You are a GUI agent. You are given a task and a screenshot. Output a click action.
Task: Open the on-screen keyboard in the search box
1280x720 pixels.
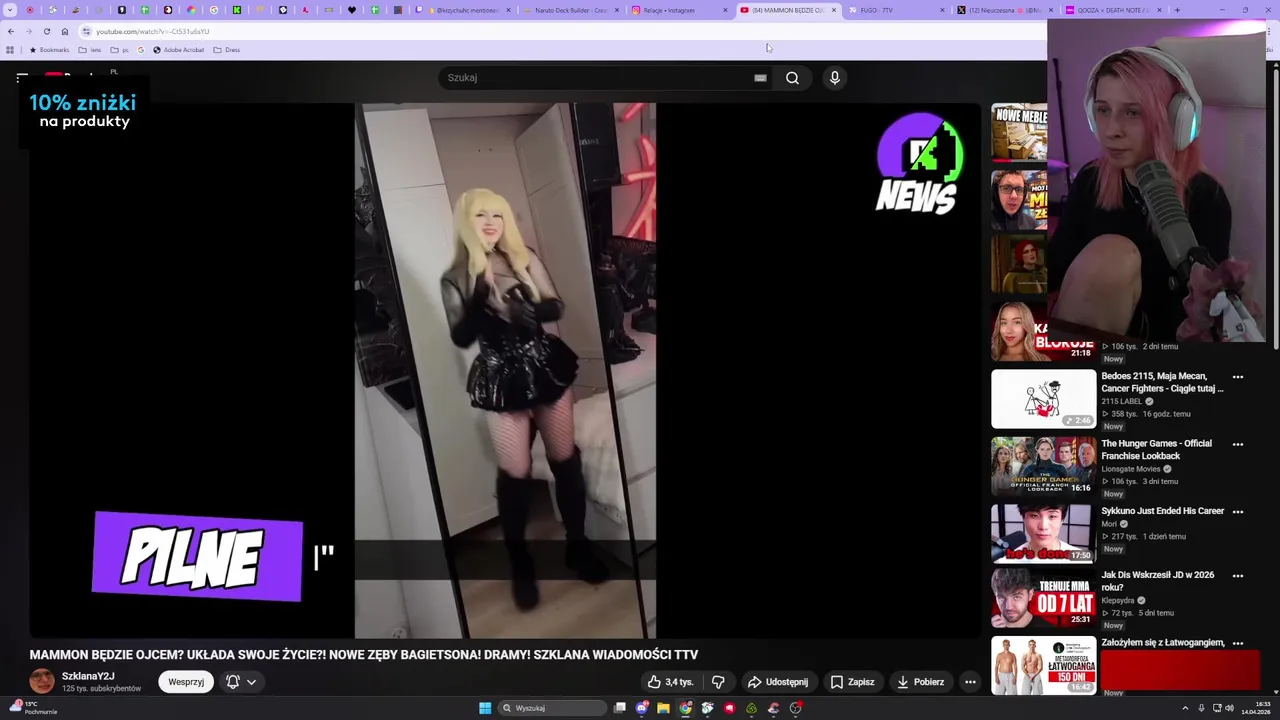(x=760, y=78)
